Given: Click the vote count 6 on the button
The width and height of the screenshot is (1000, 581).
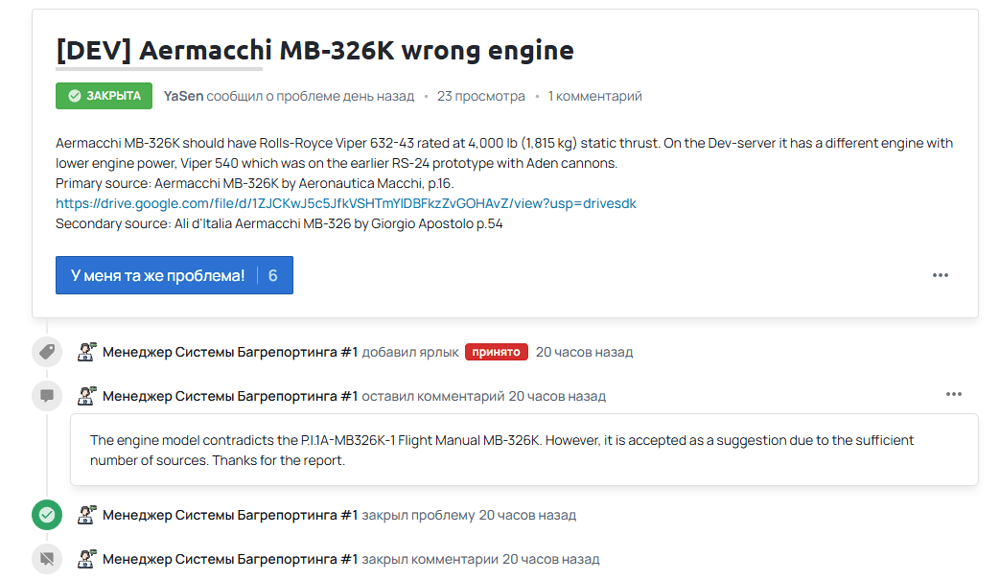Looking at the screenshot, I should coord(273,275).
